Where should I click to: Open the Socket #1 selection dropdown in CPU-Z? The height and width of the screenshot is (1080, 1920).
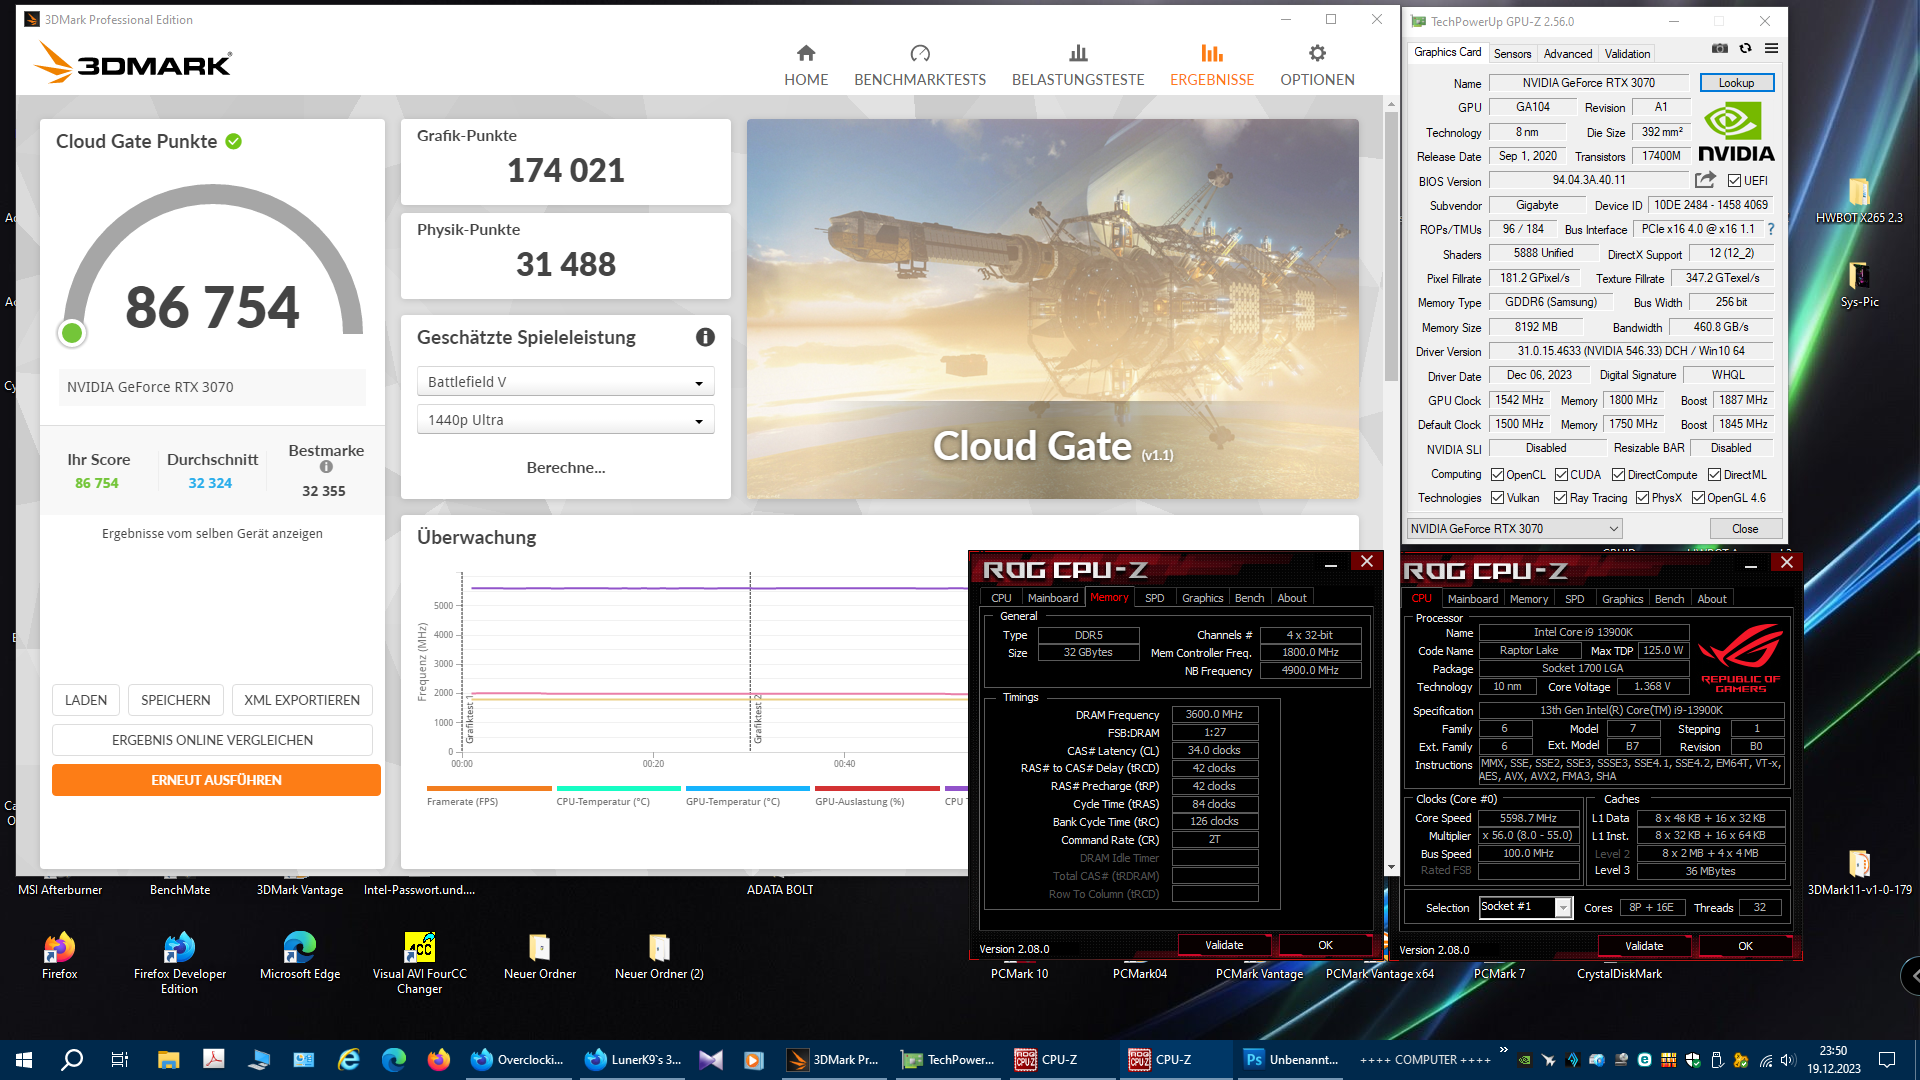(1525, 907)
